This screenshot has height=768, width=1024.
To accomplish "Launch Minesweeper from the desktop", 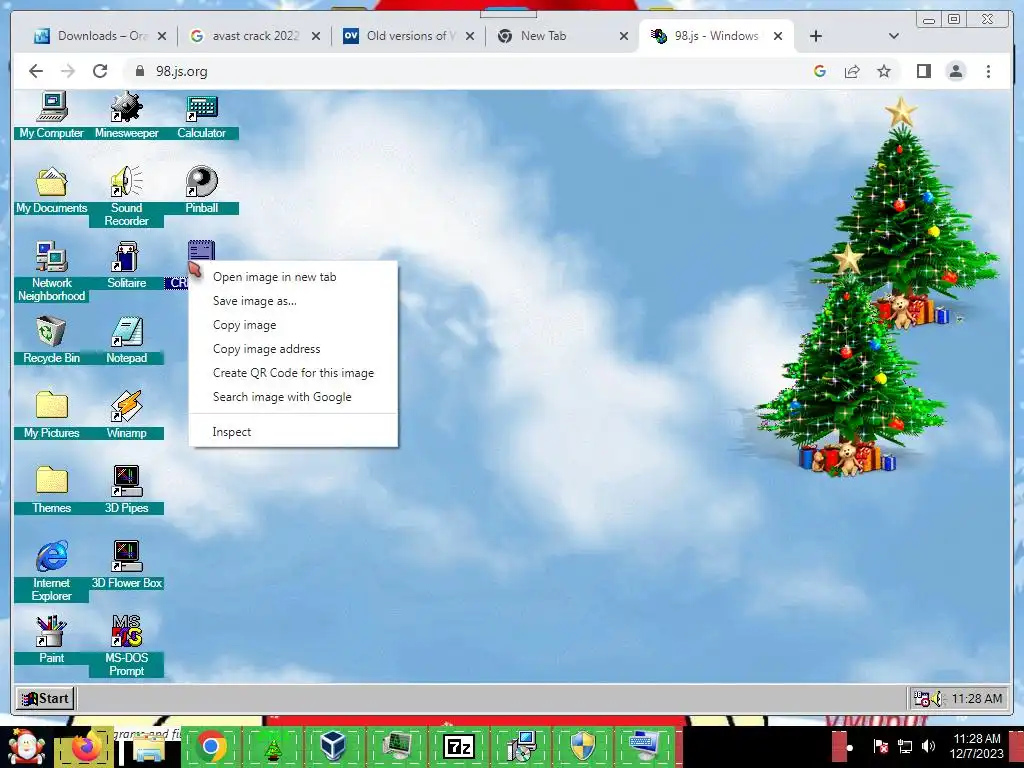I will [x=127, y=116].
